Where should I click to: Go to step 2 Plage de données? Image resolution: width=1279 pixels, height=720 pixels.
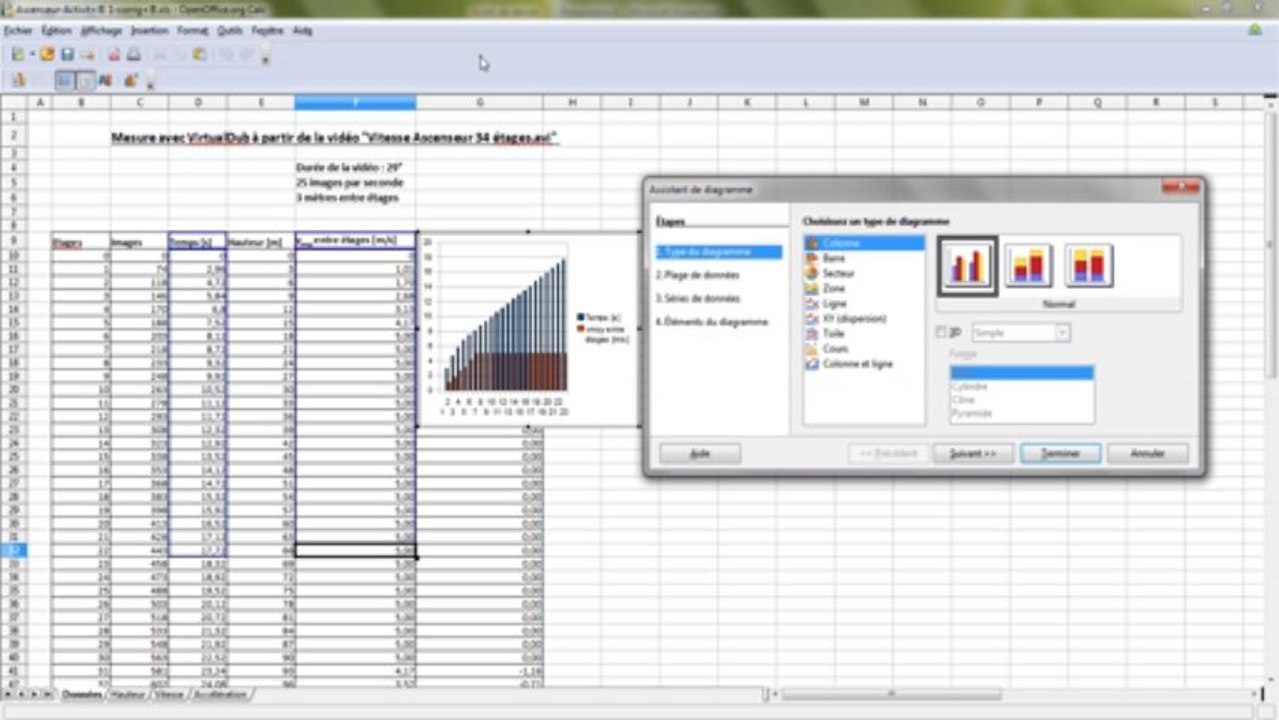[x=698, y=274]
